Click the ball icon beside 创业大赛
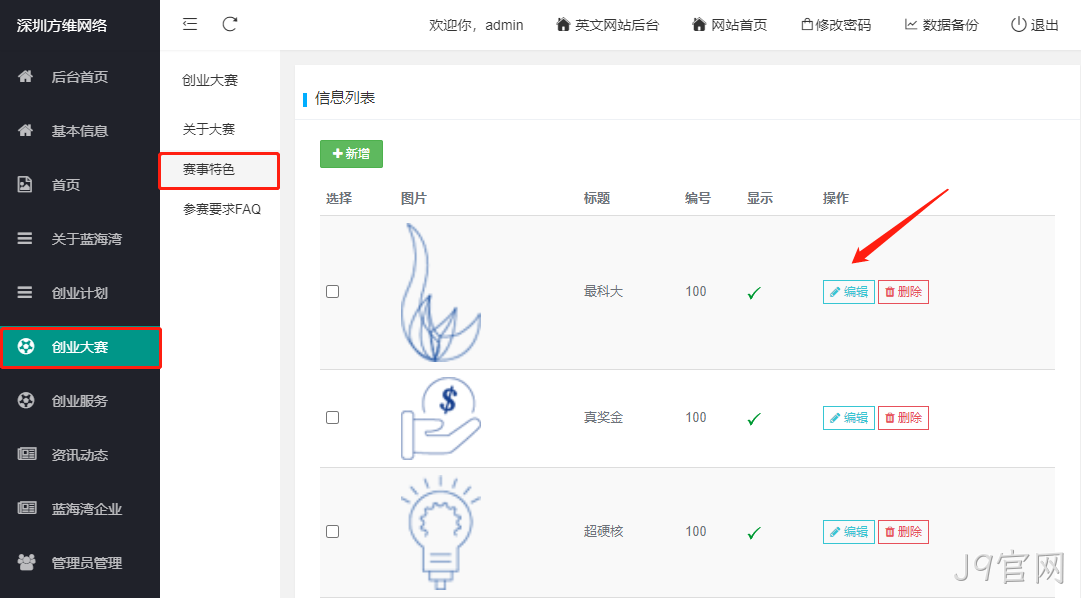The width and height of the screenshot is (1081, 598). tap(26, 346)
